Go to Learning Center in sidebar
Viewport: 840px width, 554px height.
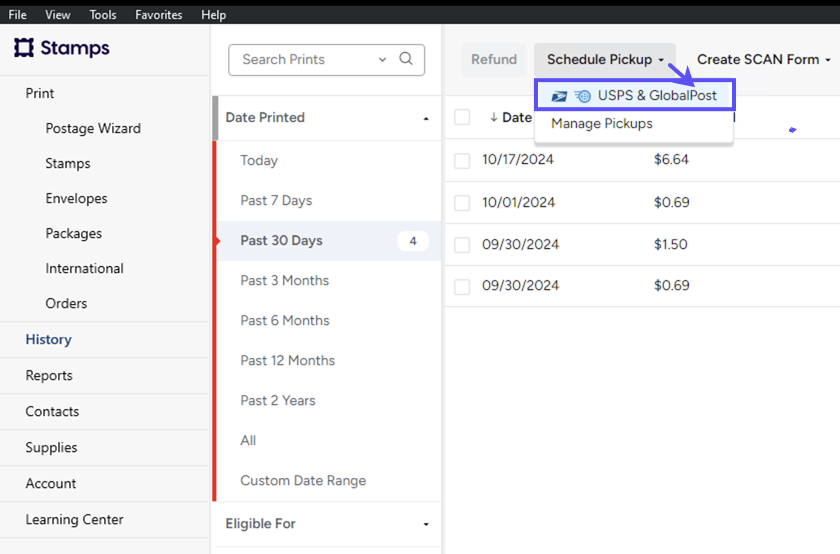pos(75,520)
